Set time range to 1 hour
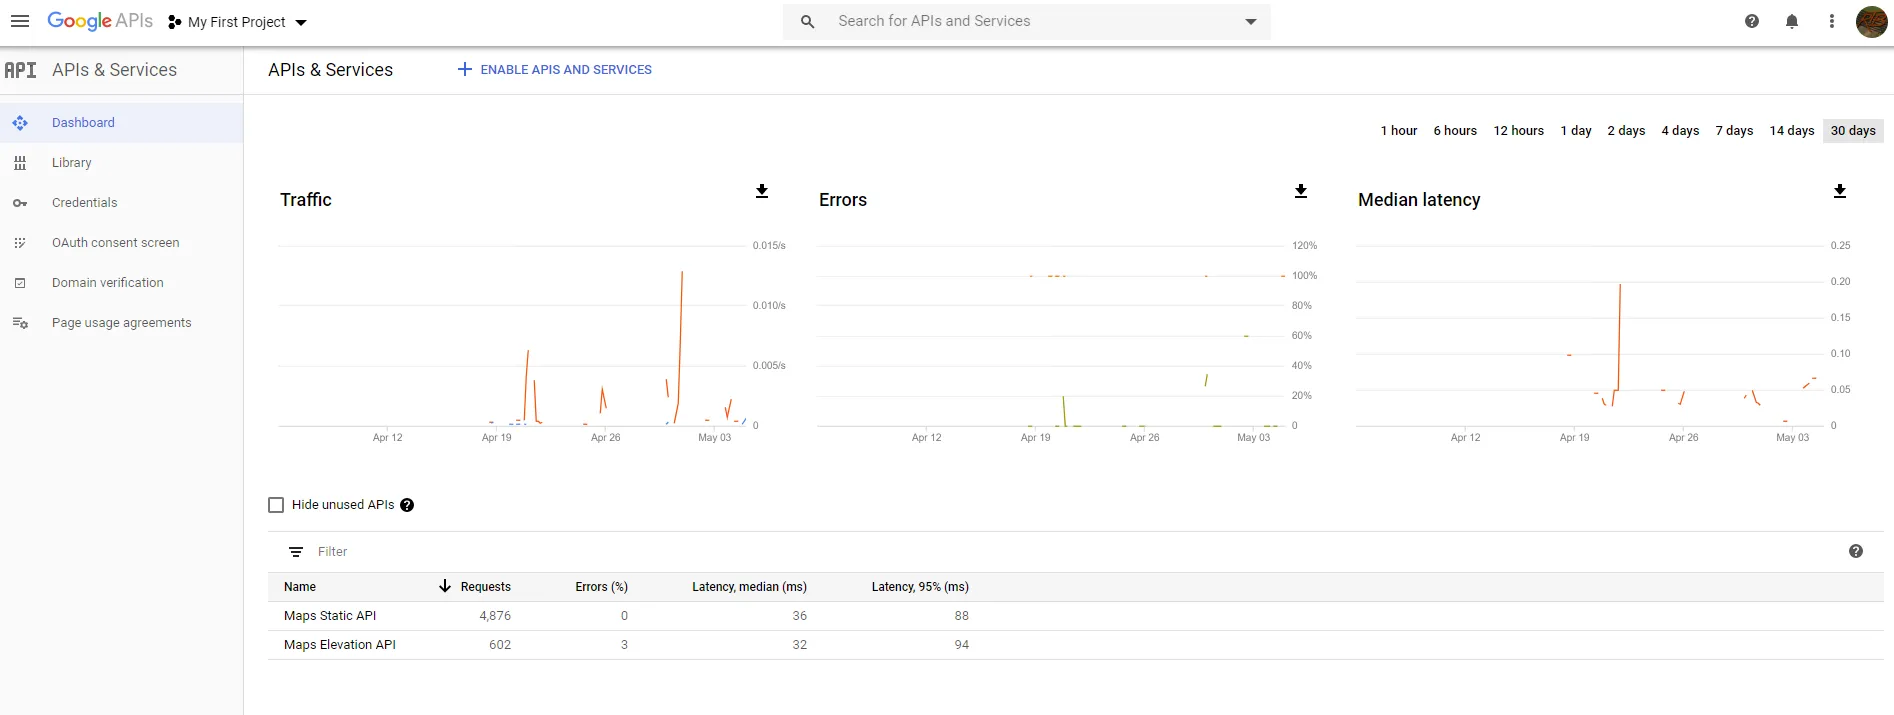 [1399, 131]
